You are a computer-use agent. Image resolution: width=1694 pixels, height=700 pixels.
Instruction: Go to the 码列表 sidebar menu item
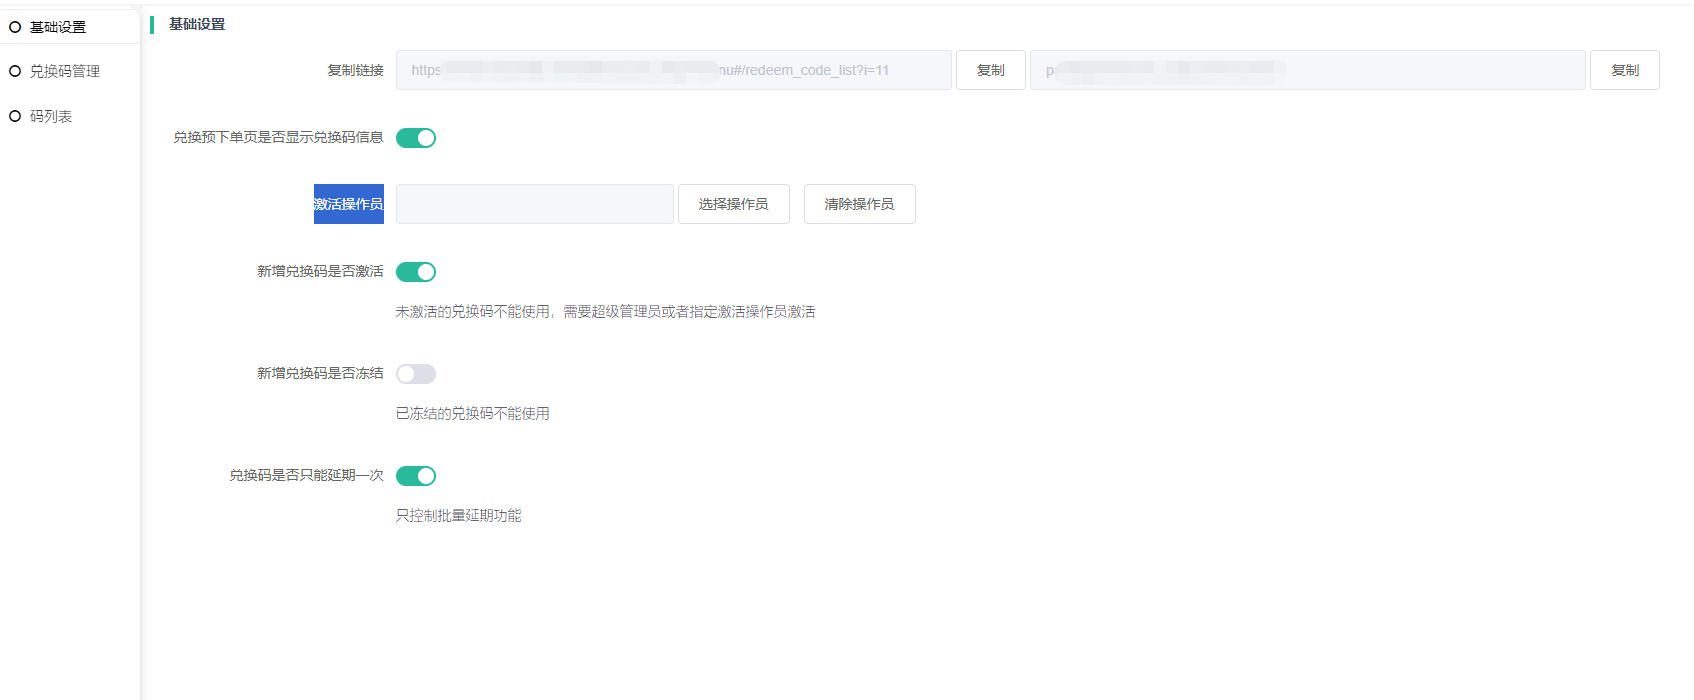point(51,116)
